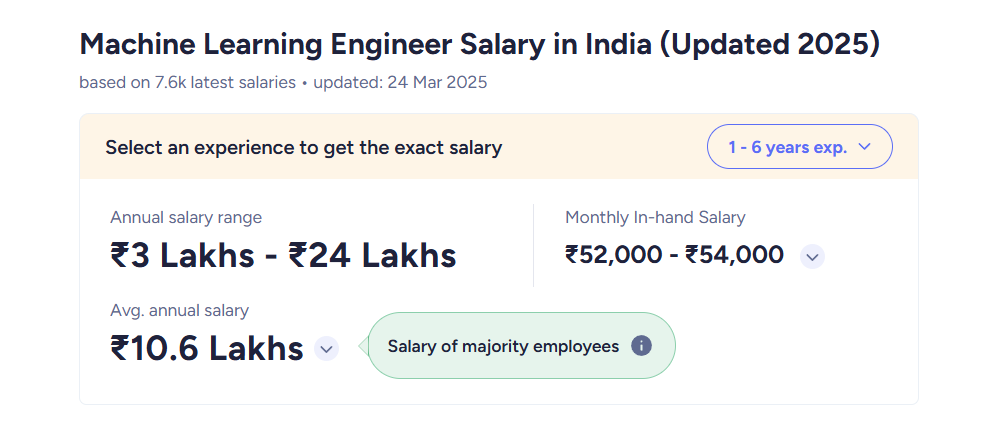Image resolution: width=1000 pixels, height=438 pixels.
Task: Click the Annual salary range label
Action: click(186, 217)
